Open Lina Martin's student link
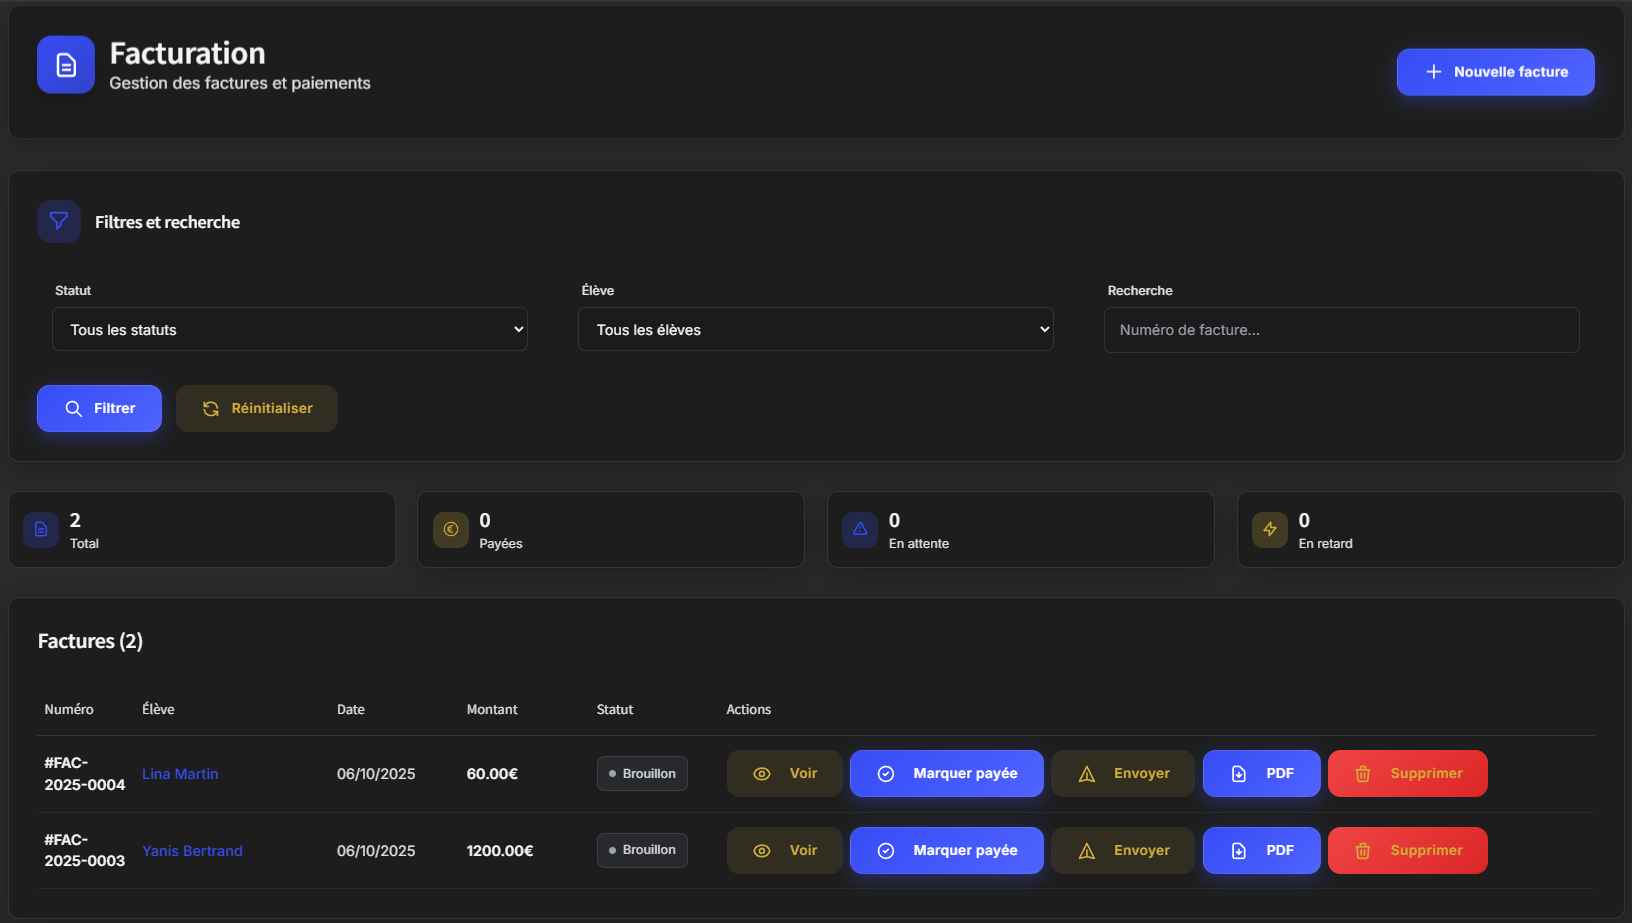1632x923 pixels. tap(180, 774)
